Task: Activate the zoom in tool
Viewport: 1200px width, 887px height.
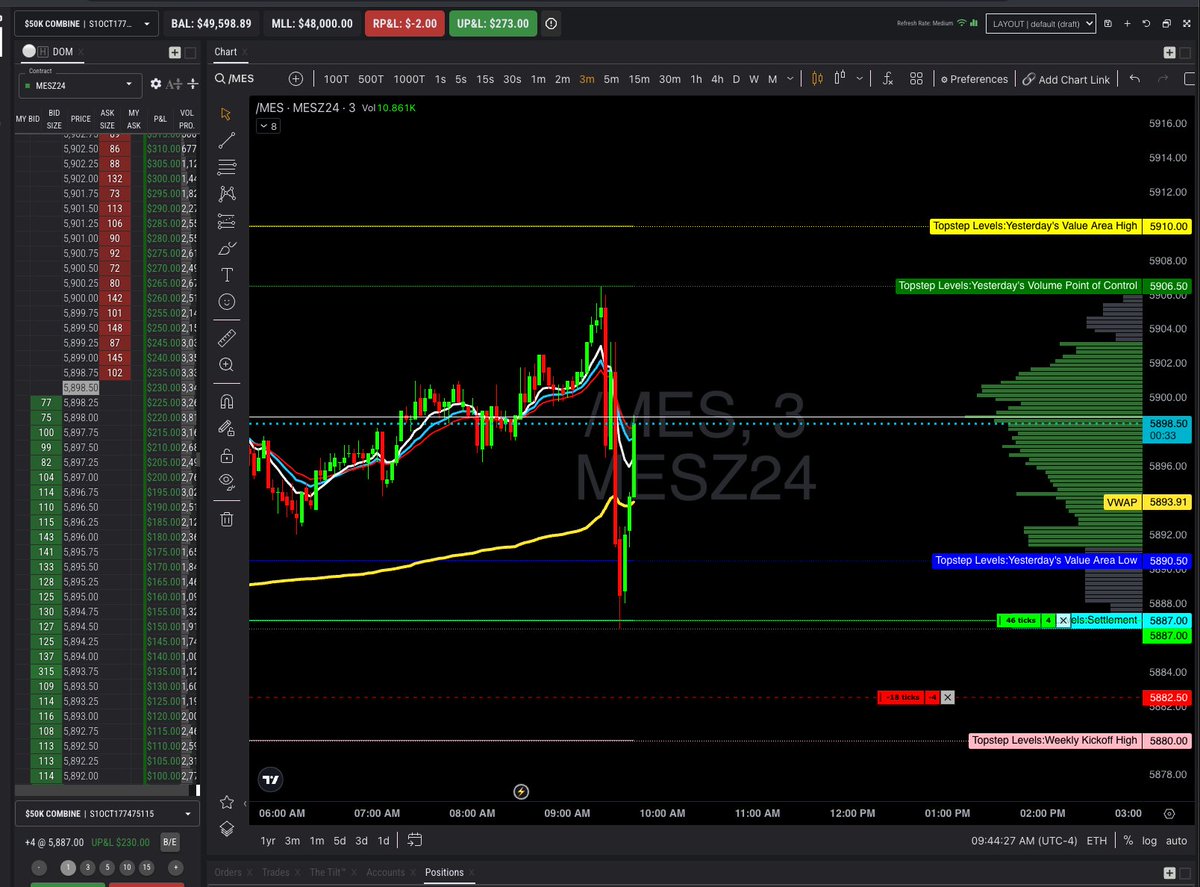Action: [x=227, y=365]
